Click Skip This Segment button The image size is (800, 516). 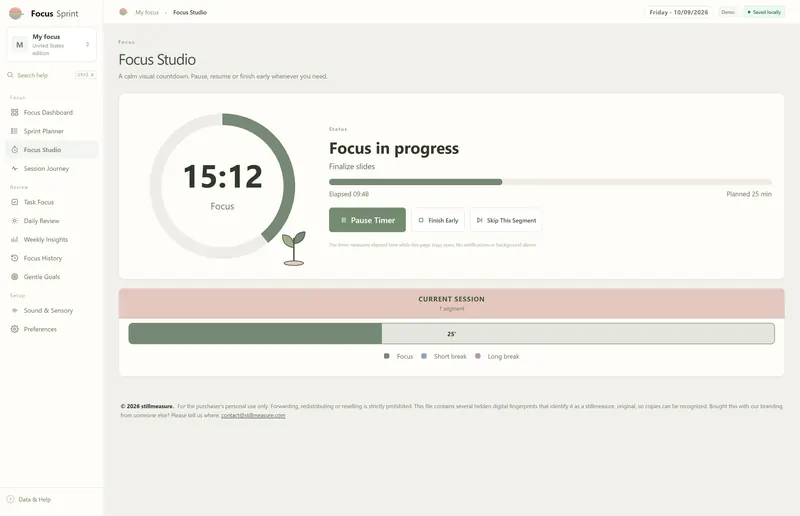[506, 220]
